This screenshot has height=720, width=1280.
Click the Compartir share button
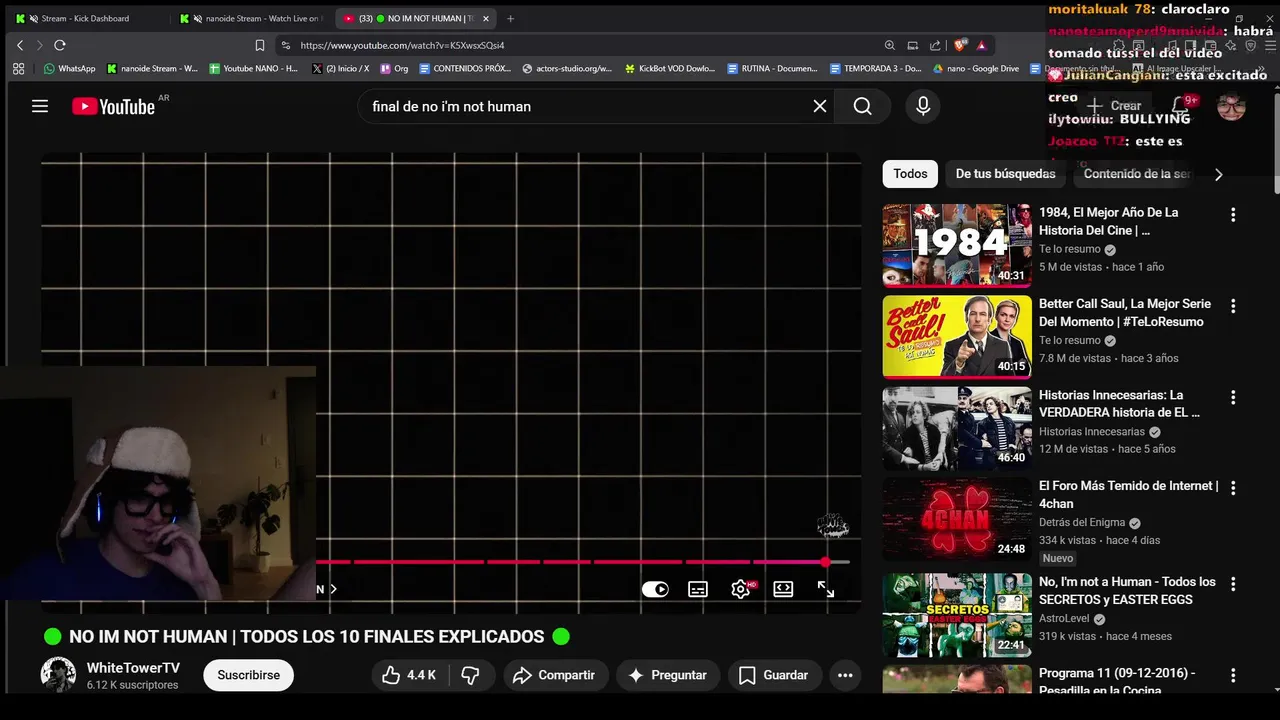pyautogui.click(x=554, y=675)
